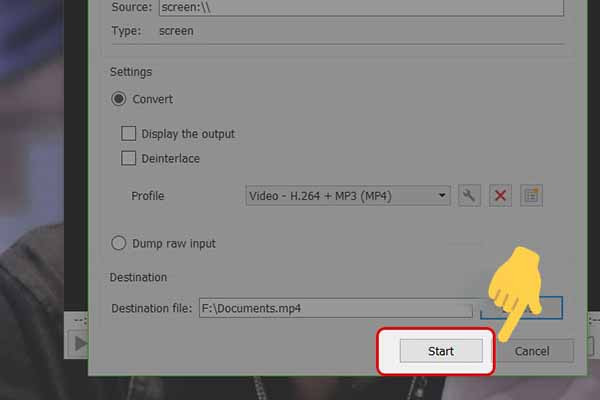This screenshot has height=400, width=600.
Task: Enable Display the output checkbox
Action: click(x=128, y=134)
